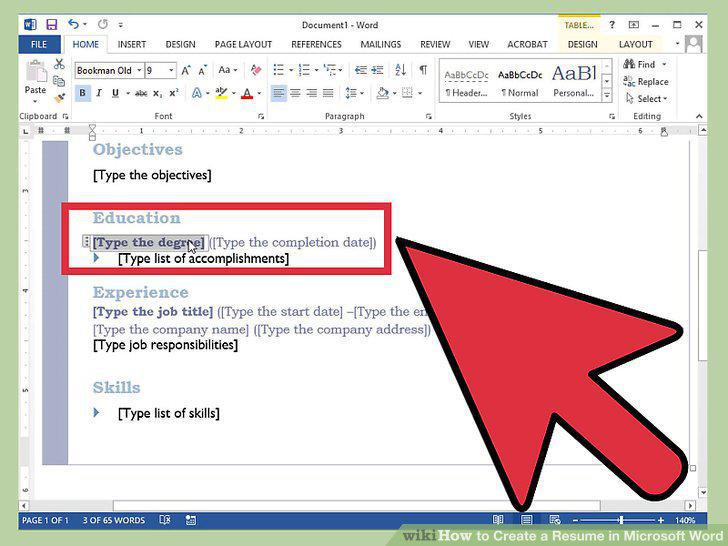Click the Clear Formatting eraser icon
Image resolution: width=728 pixels, height=546 pixels.
tap(255, 70)
